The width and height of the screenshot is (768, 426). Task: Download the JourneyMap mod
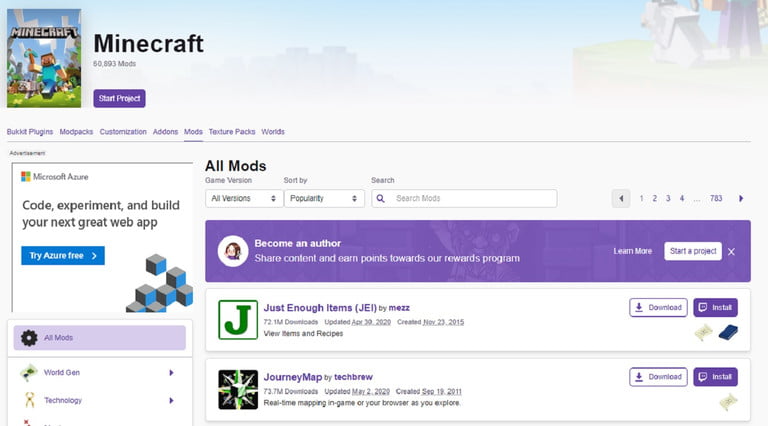658,377
